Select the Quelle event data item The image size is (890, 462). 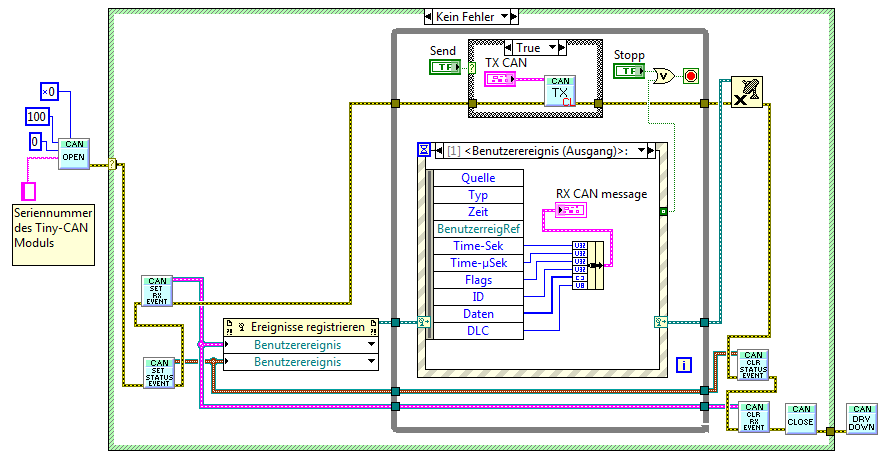[x=478, y=178]
